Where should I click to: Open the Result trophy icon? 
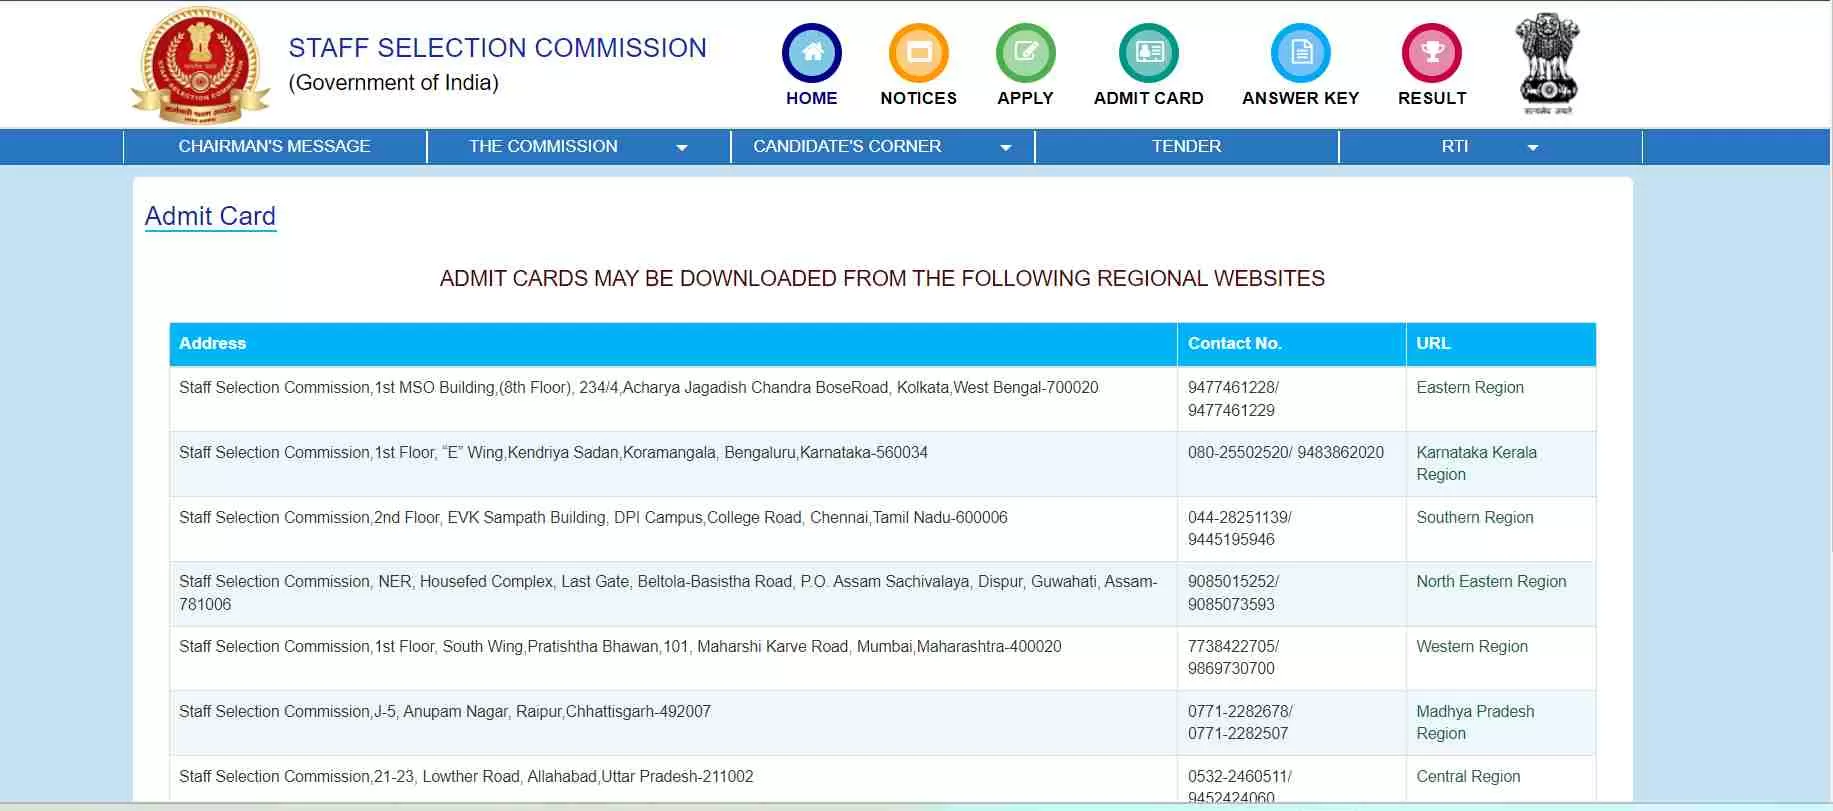[1432, 52]
